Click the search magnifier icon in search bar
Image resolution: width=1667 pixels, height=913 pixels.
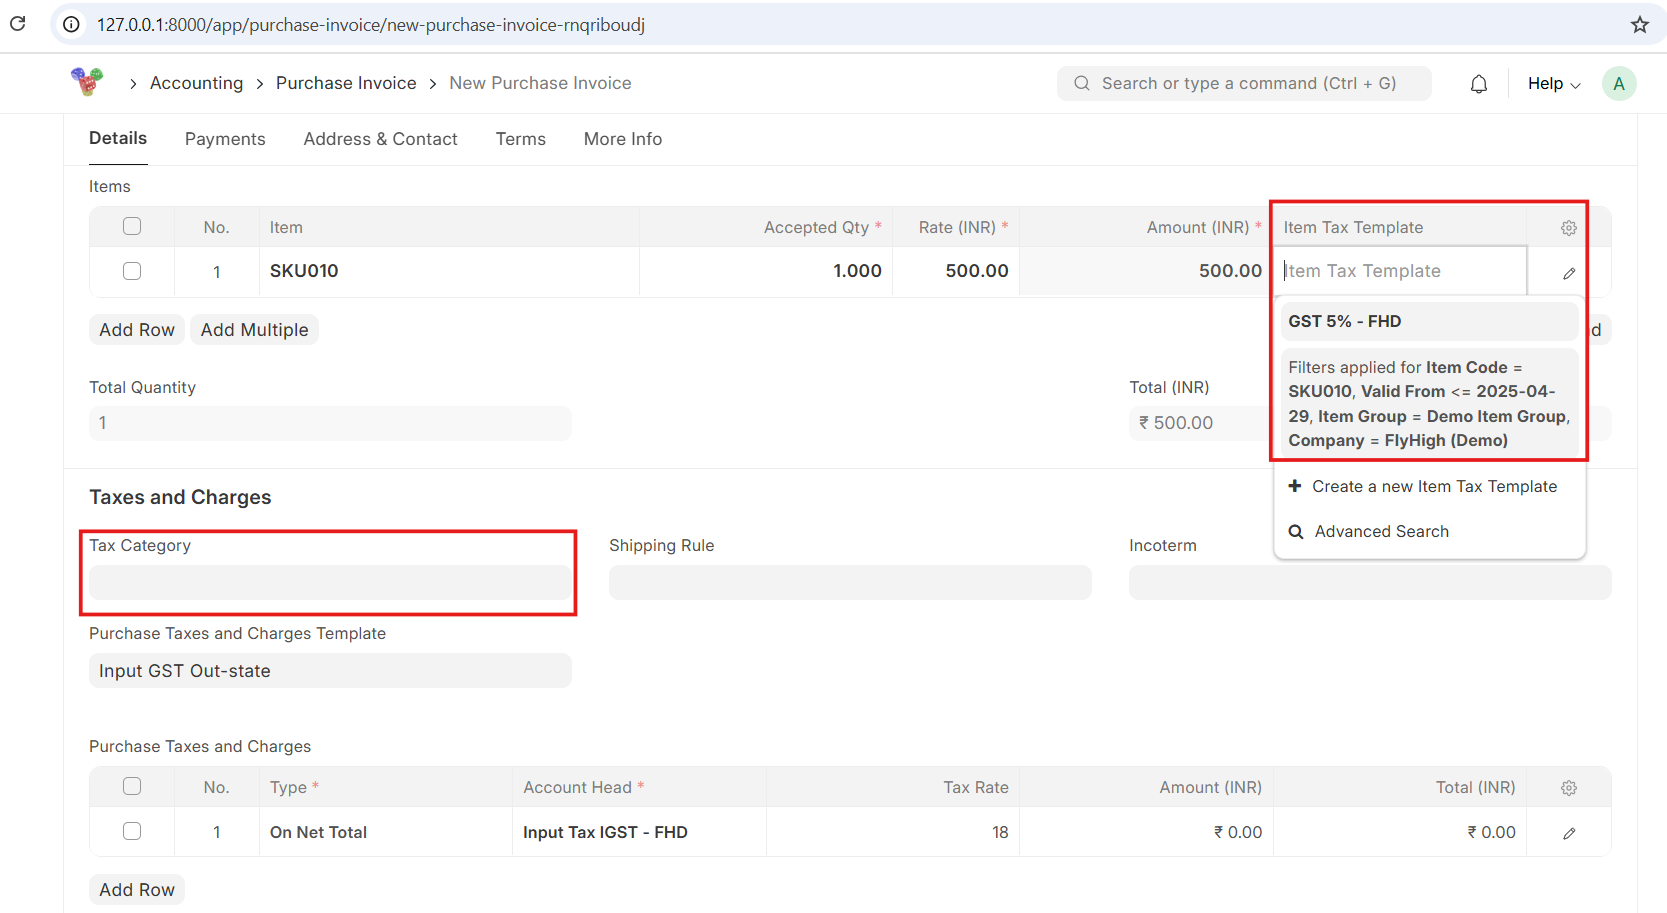coord(1082,84)
